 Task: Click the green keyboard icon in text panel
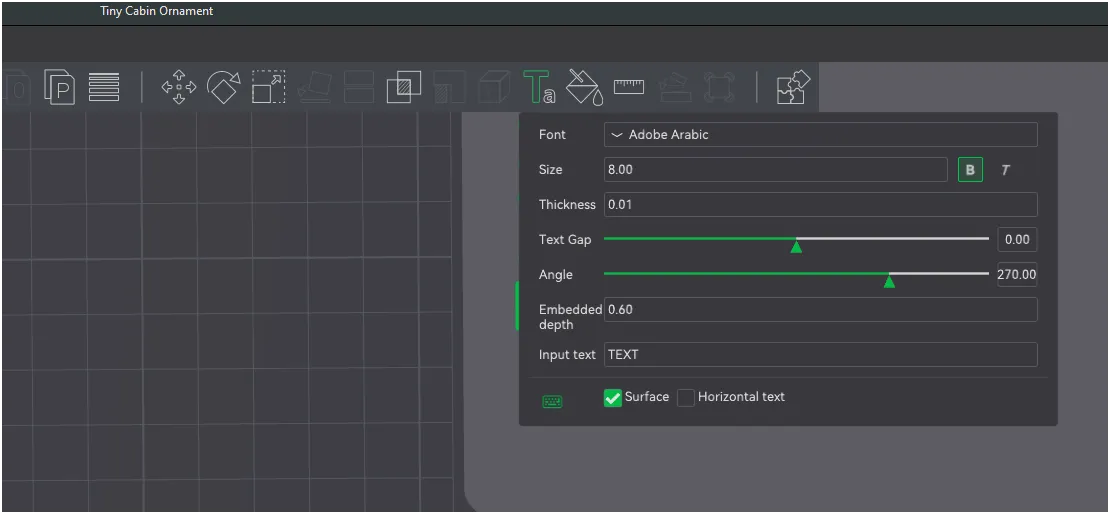(552, 401)
